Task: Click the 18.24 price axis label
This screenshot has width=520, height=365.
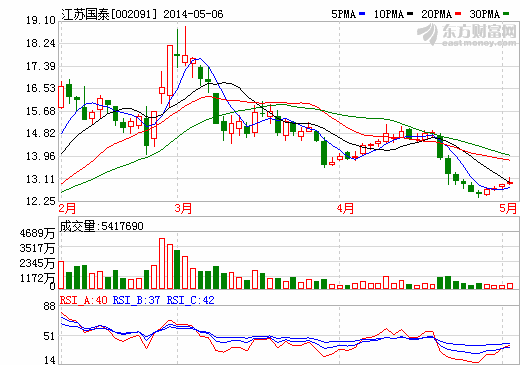Action: pos(41,43)
